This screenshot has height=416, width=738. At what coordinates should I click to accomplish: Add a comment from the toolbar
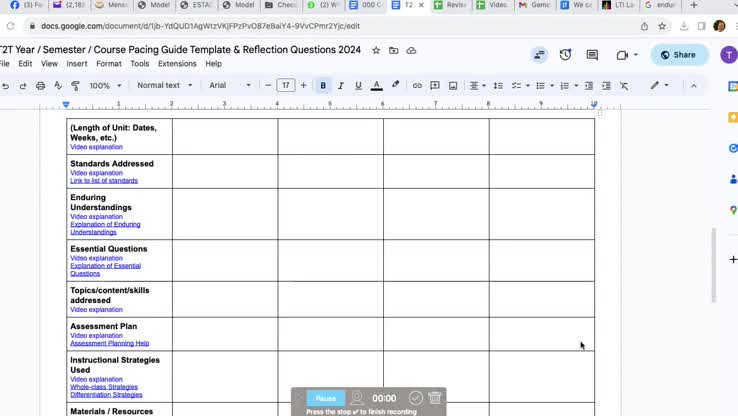coord(435,86)
